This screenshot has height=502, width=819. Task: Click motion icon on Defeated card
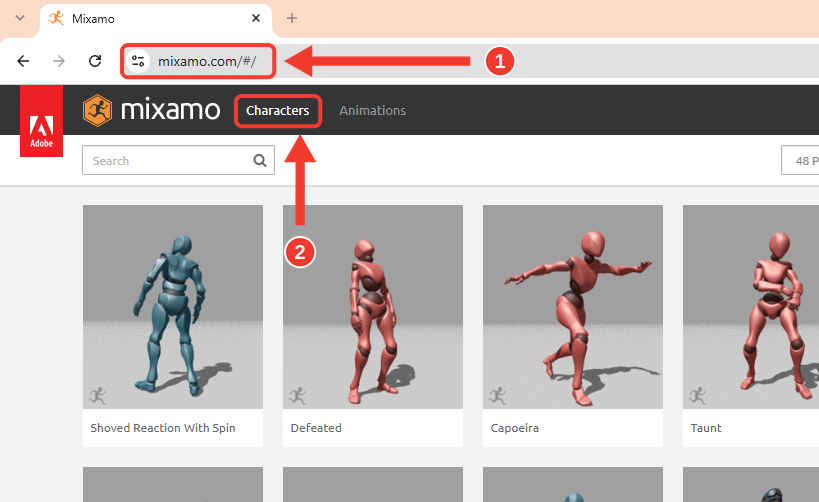coord(298,396)
